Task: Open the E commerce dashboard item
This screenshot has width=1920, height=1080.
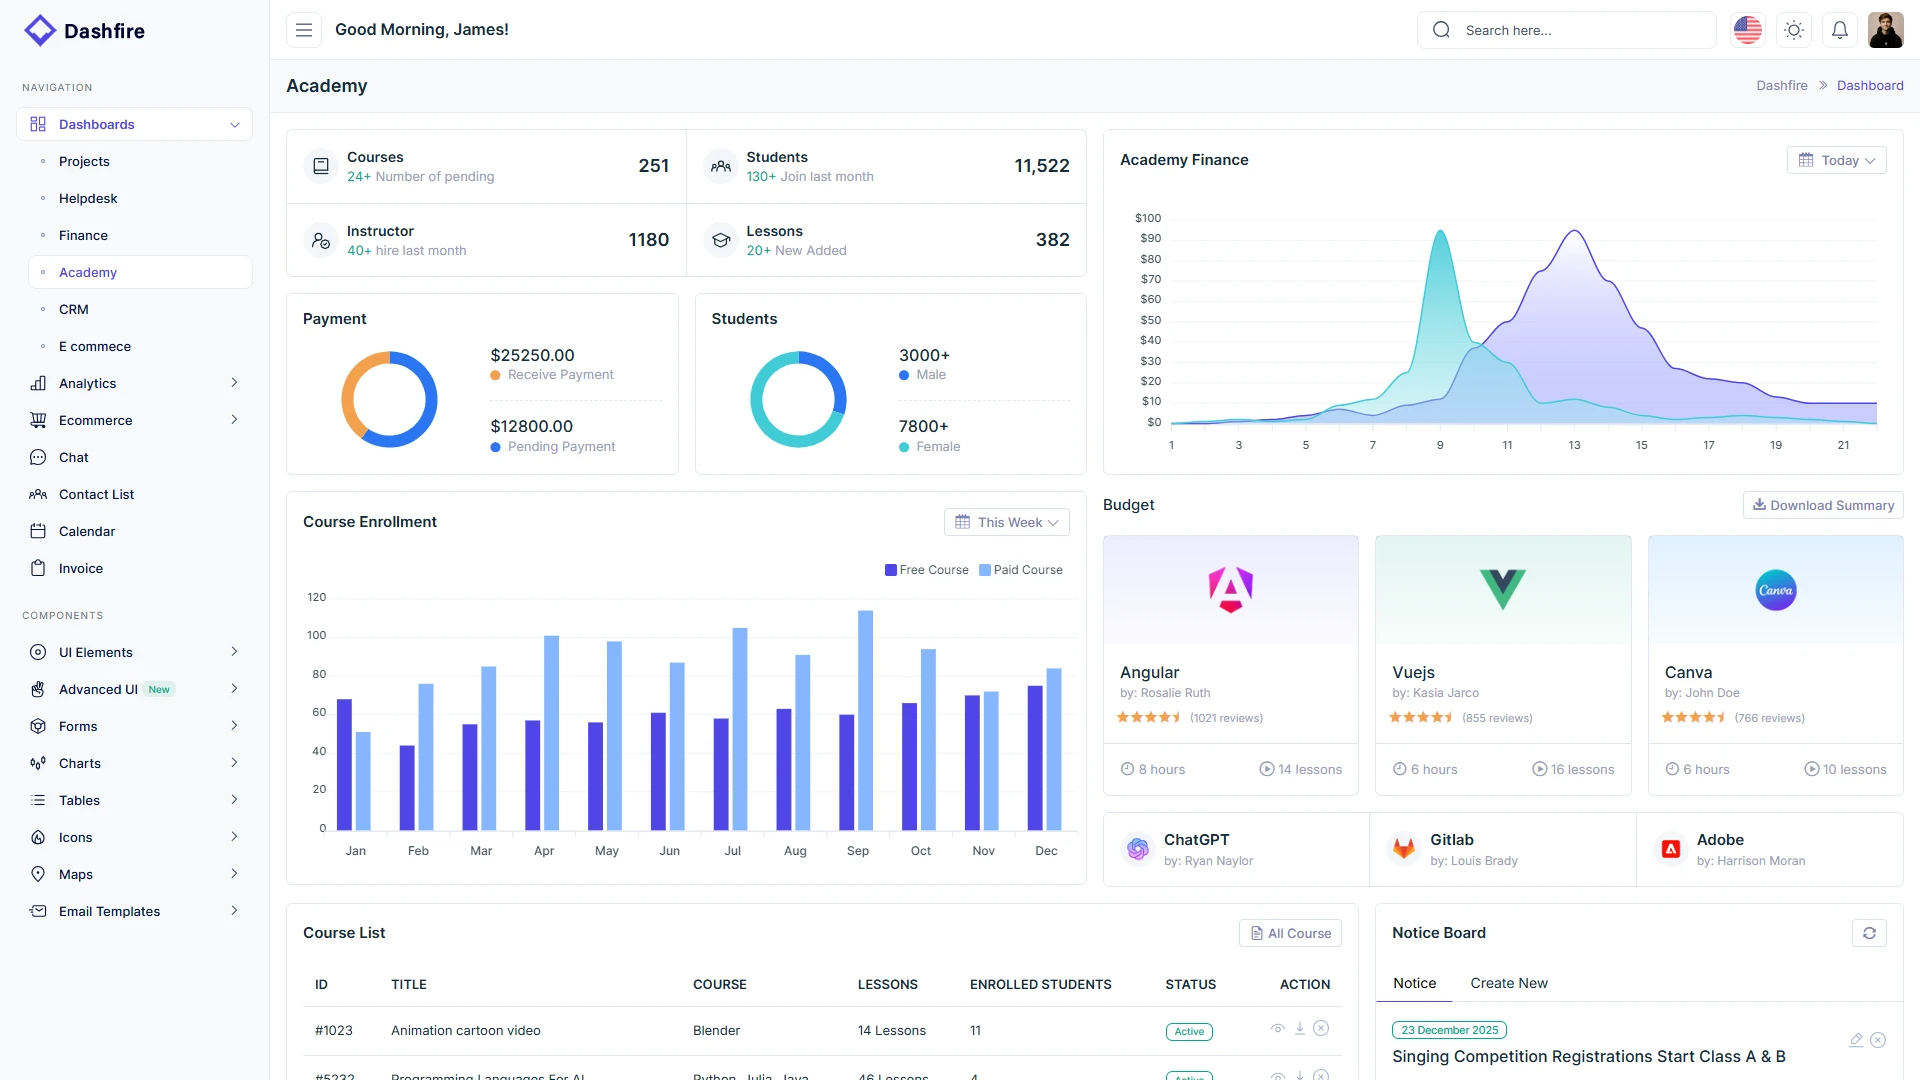Action: point(140,346)
